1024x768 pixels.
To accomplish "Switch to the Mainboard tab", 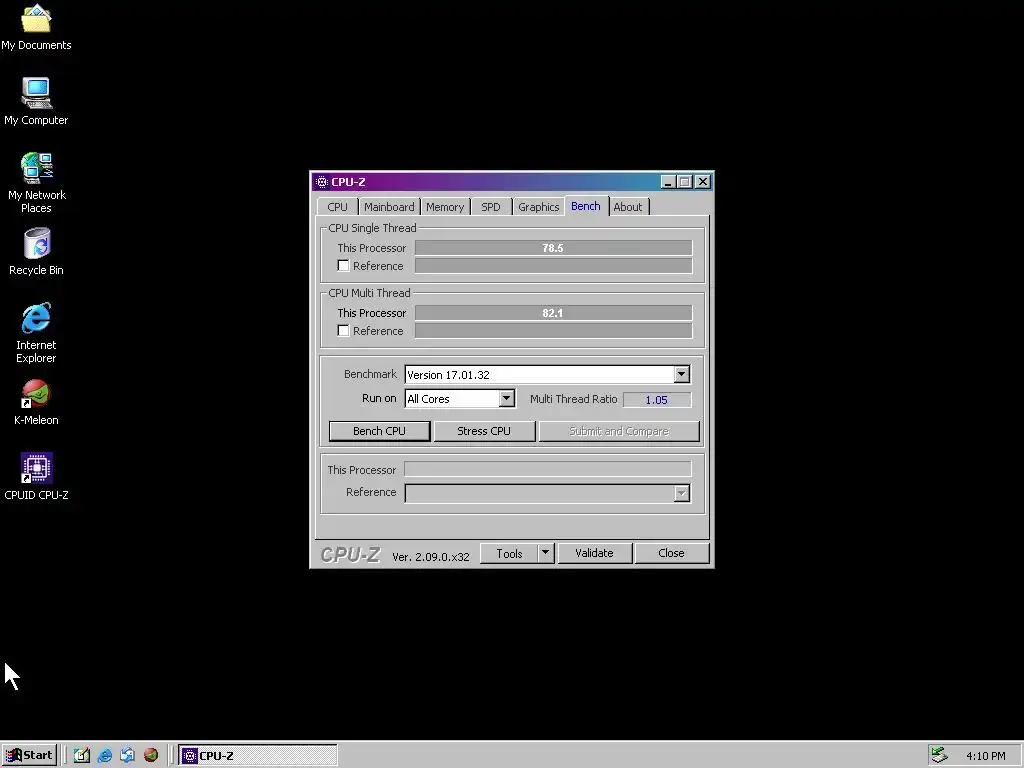I will click(x=389, y=207).
